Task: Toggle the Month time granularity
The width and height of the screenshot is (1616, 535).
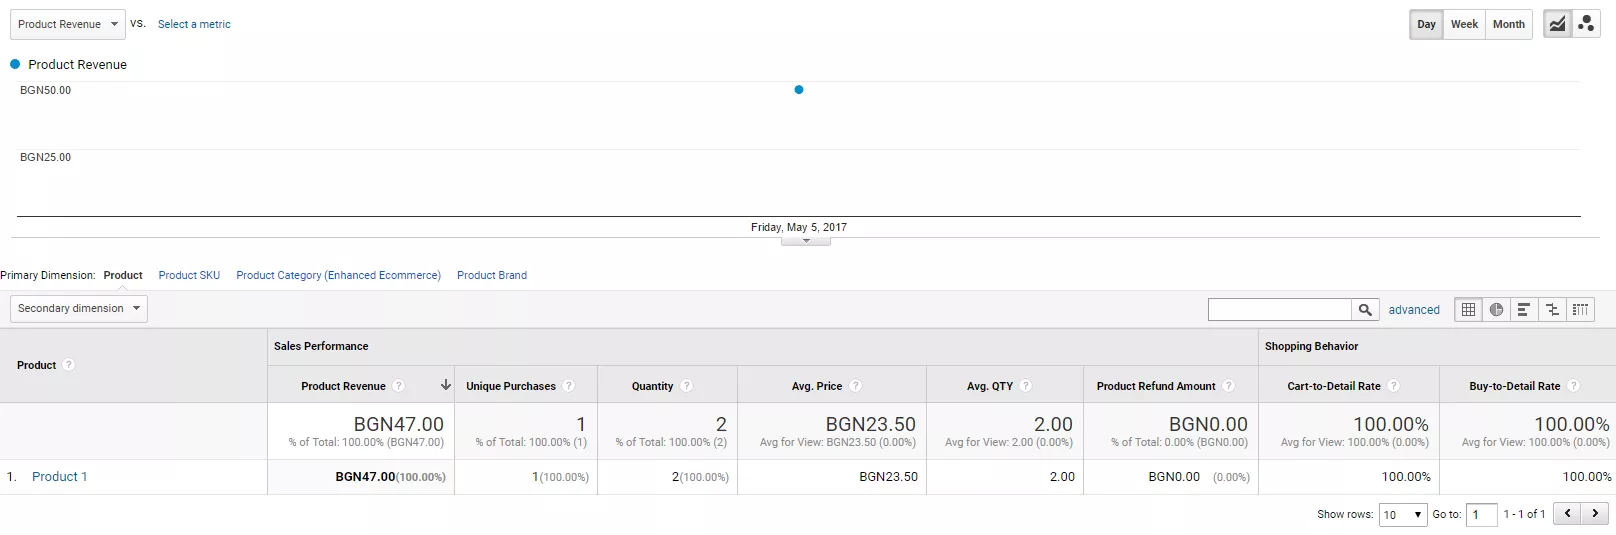Action: point(1508,24)
